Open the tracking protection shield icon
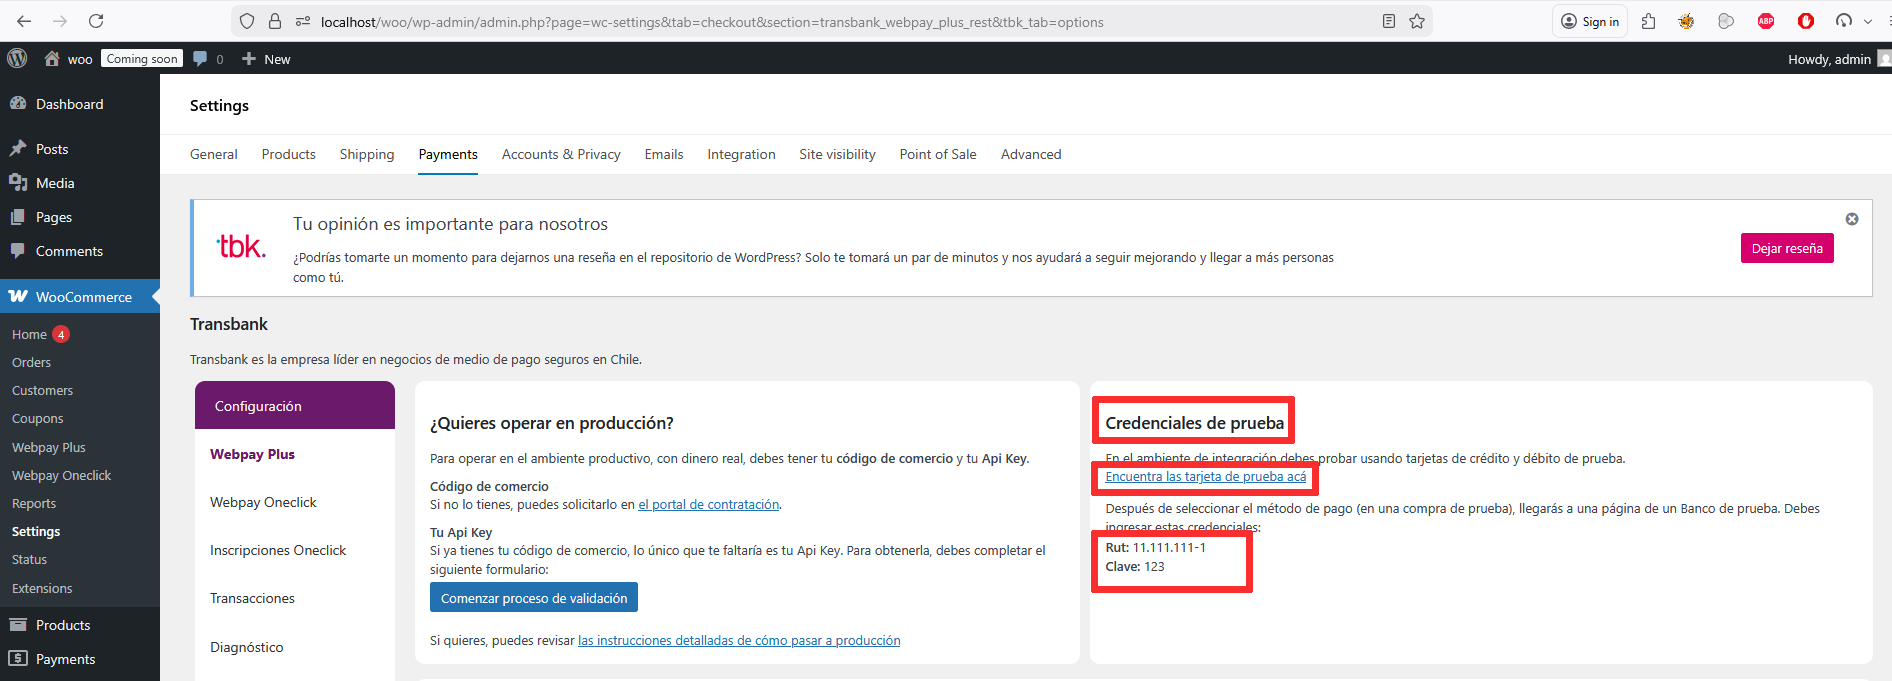Viewport: 1892px width, 681px height. [247, 21]
